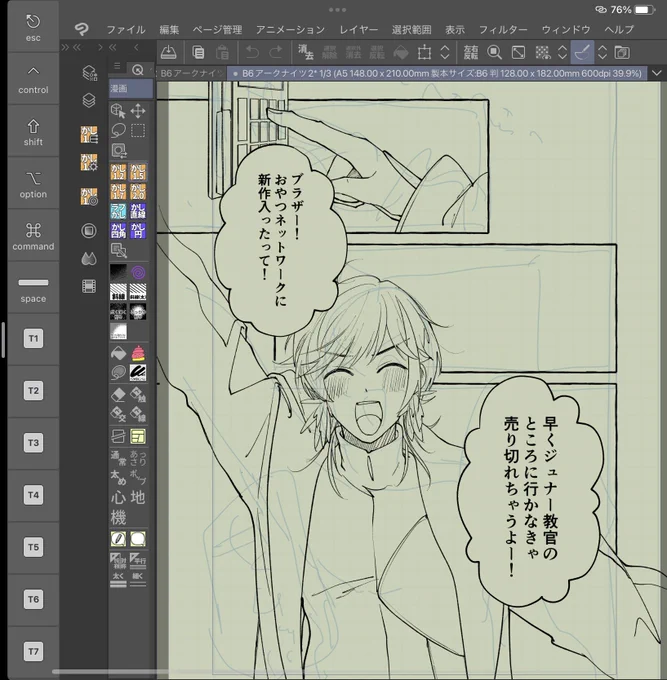Click the fill bucket icon in command bar
The image size is (667, 680).
coord(401,52)
